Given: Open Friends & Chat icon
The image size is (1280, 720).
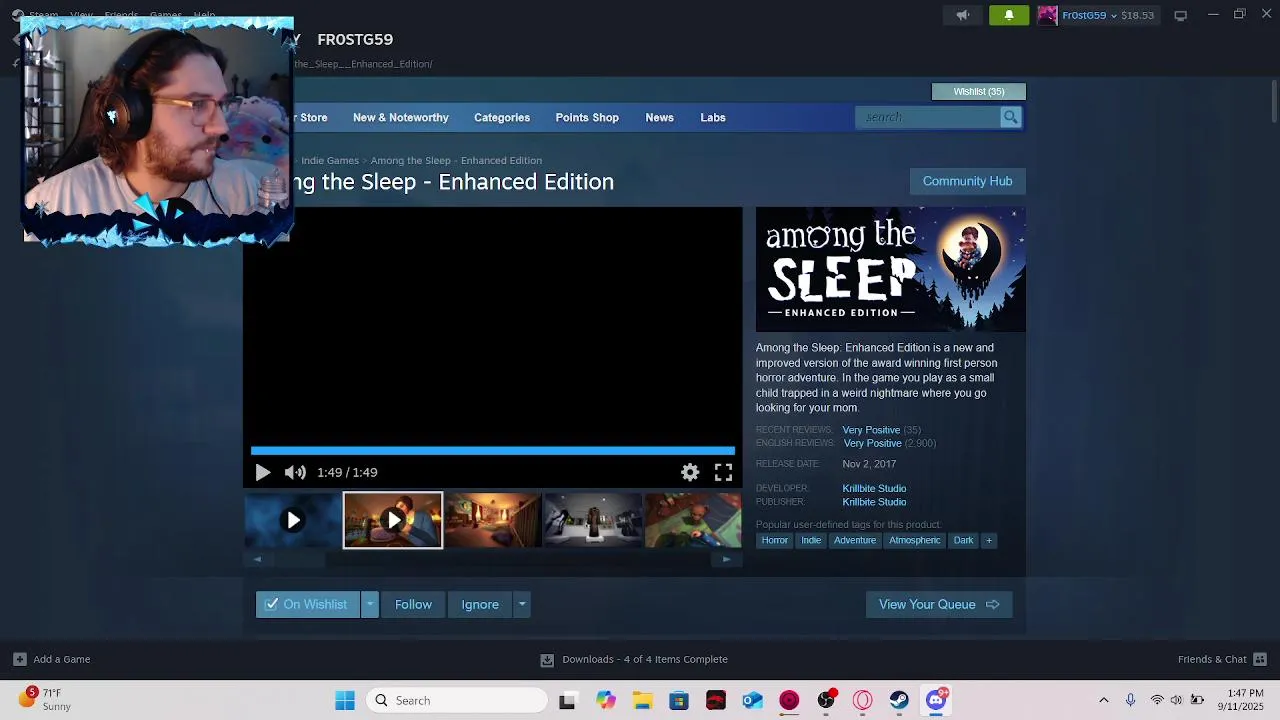Looking at the screenshot, I should (1260, 659).
